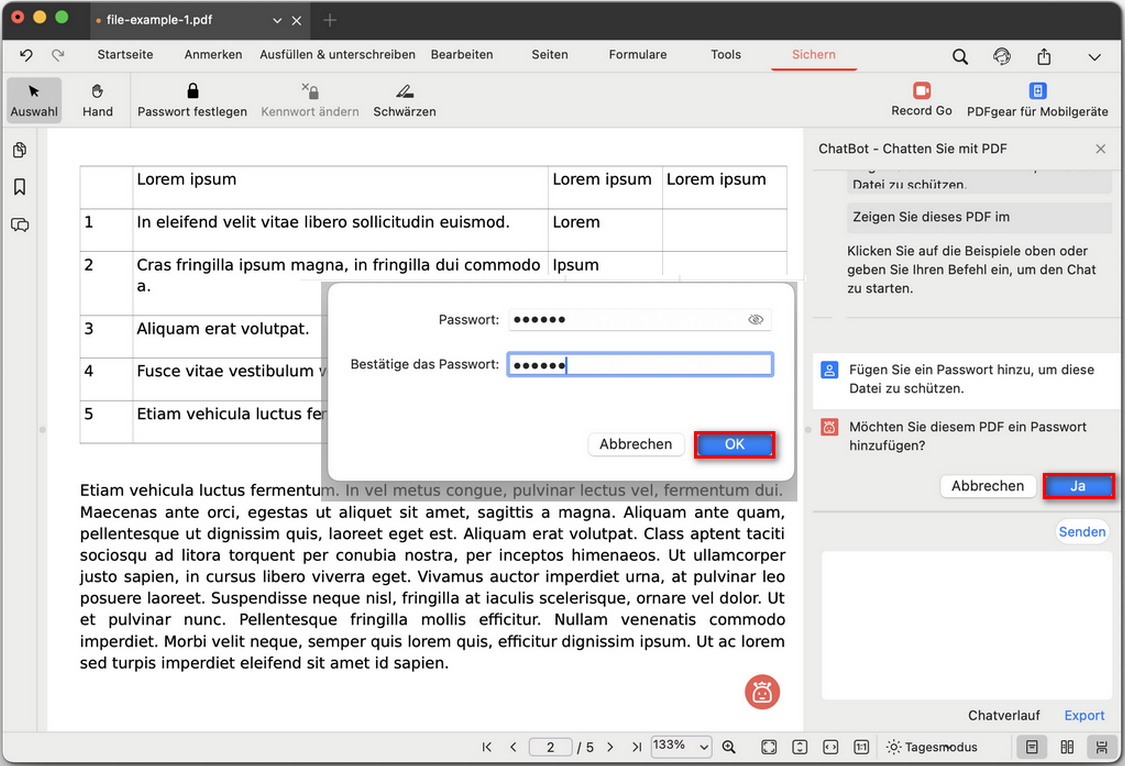Select the Hand tool
The width and height of the screenshot is (1125, 766).
[97, 98]
